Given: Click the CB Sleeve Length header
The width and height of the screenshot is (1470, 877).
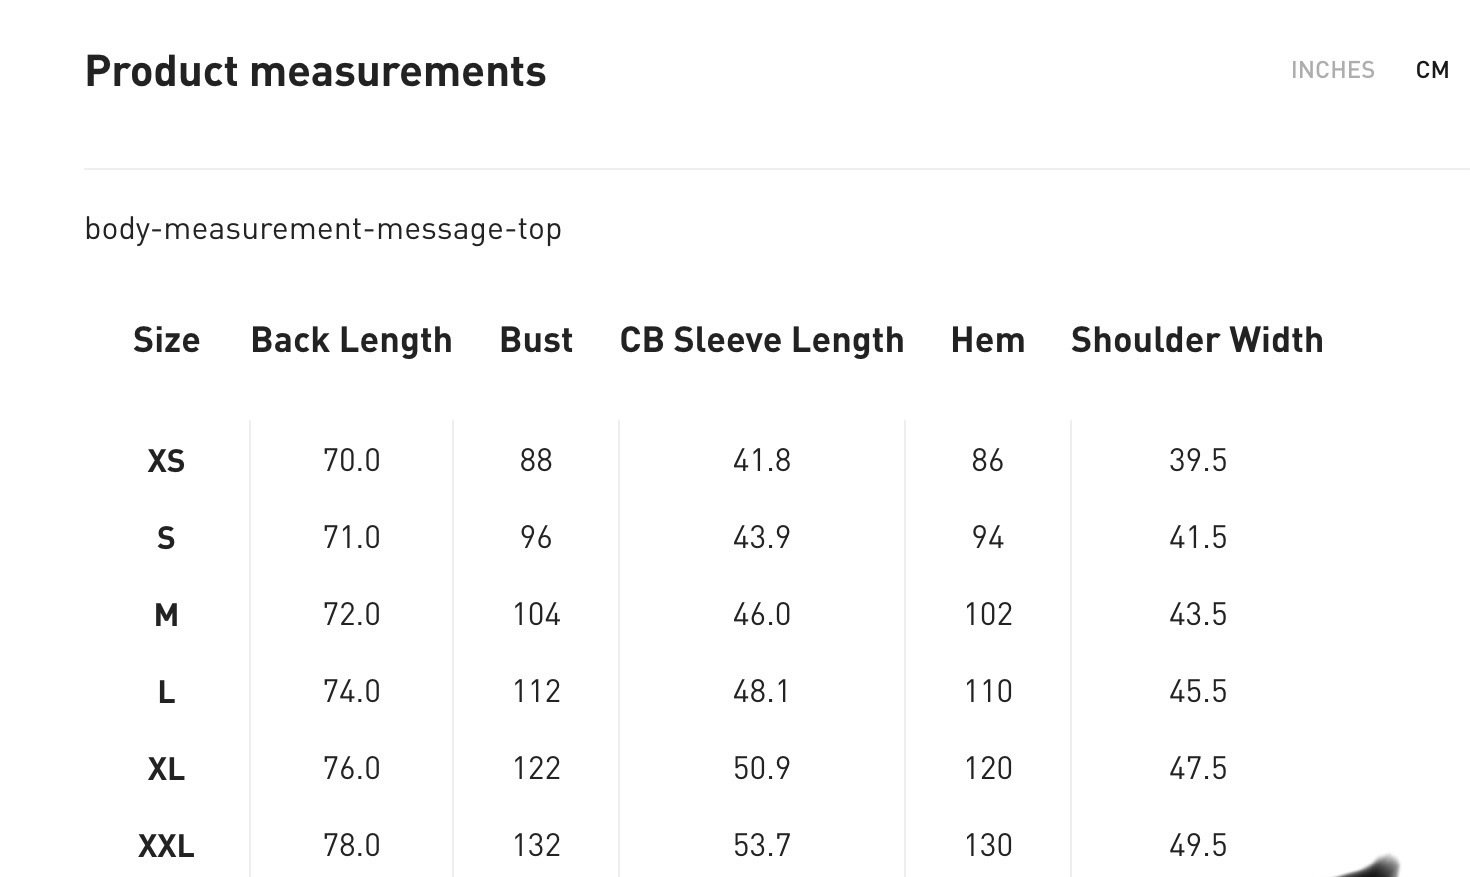Looking at the screenshot, I should point(761,340).
